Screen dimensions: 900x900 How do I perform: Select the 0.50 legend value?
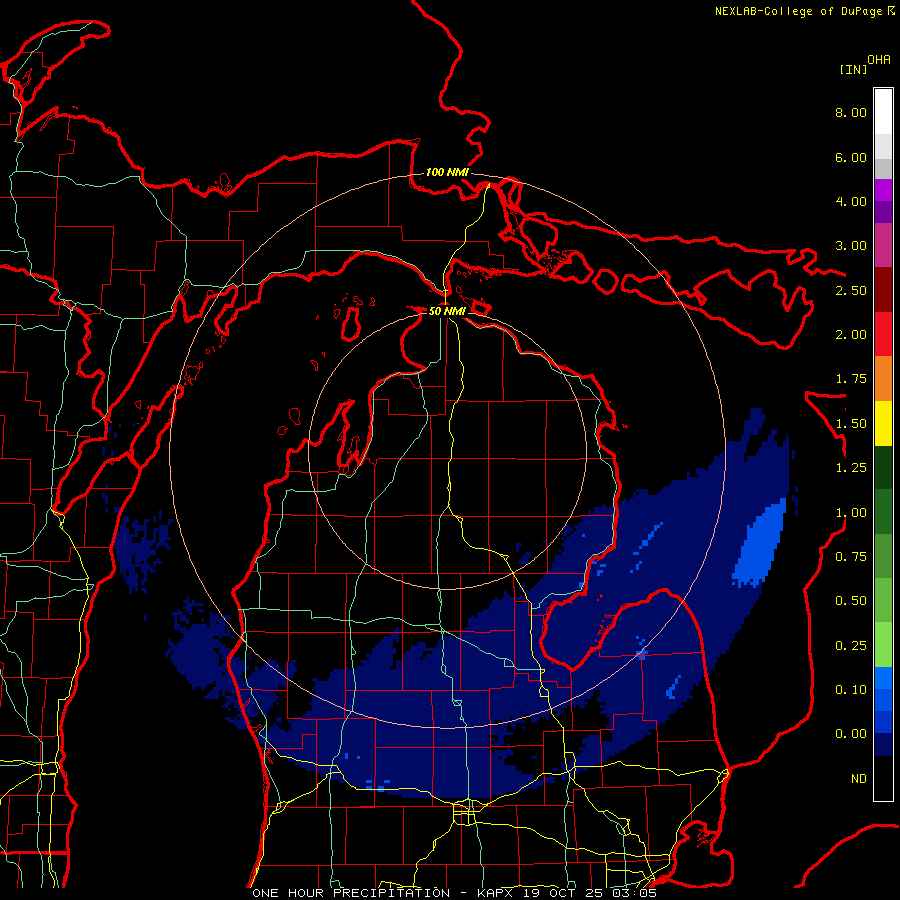[x=851, y=601]
